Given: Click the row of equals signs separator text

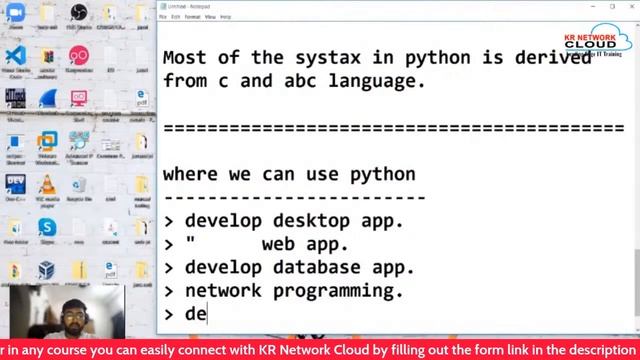Looking at the screenshot, I should pyautogui.click(x=394, y=128).
